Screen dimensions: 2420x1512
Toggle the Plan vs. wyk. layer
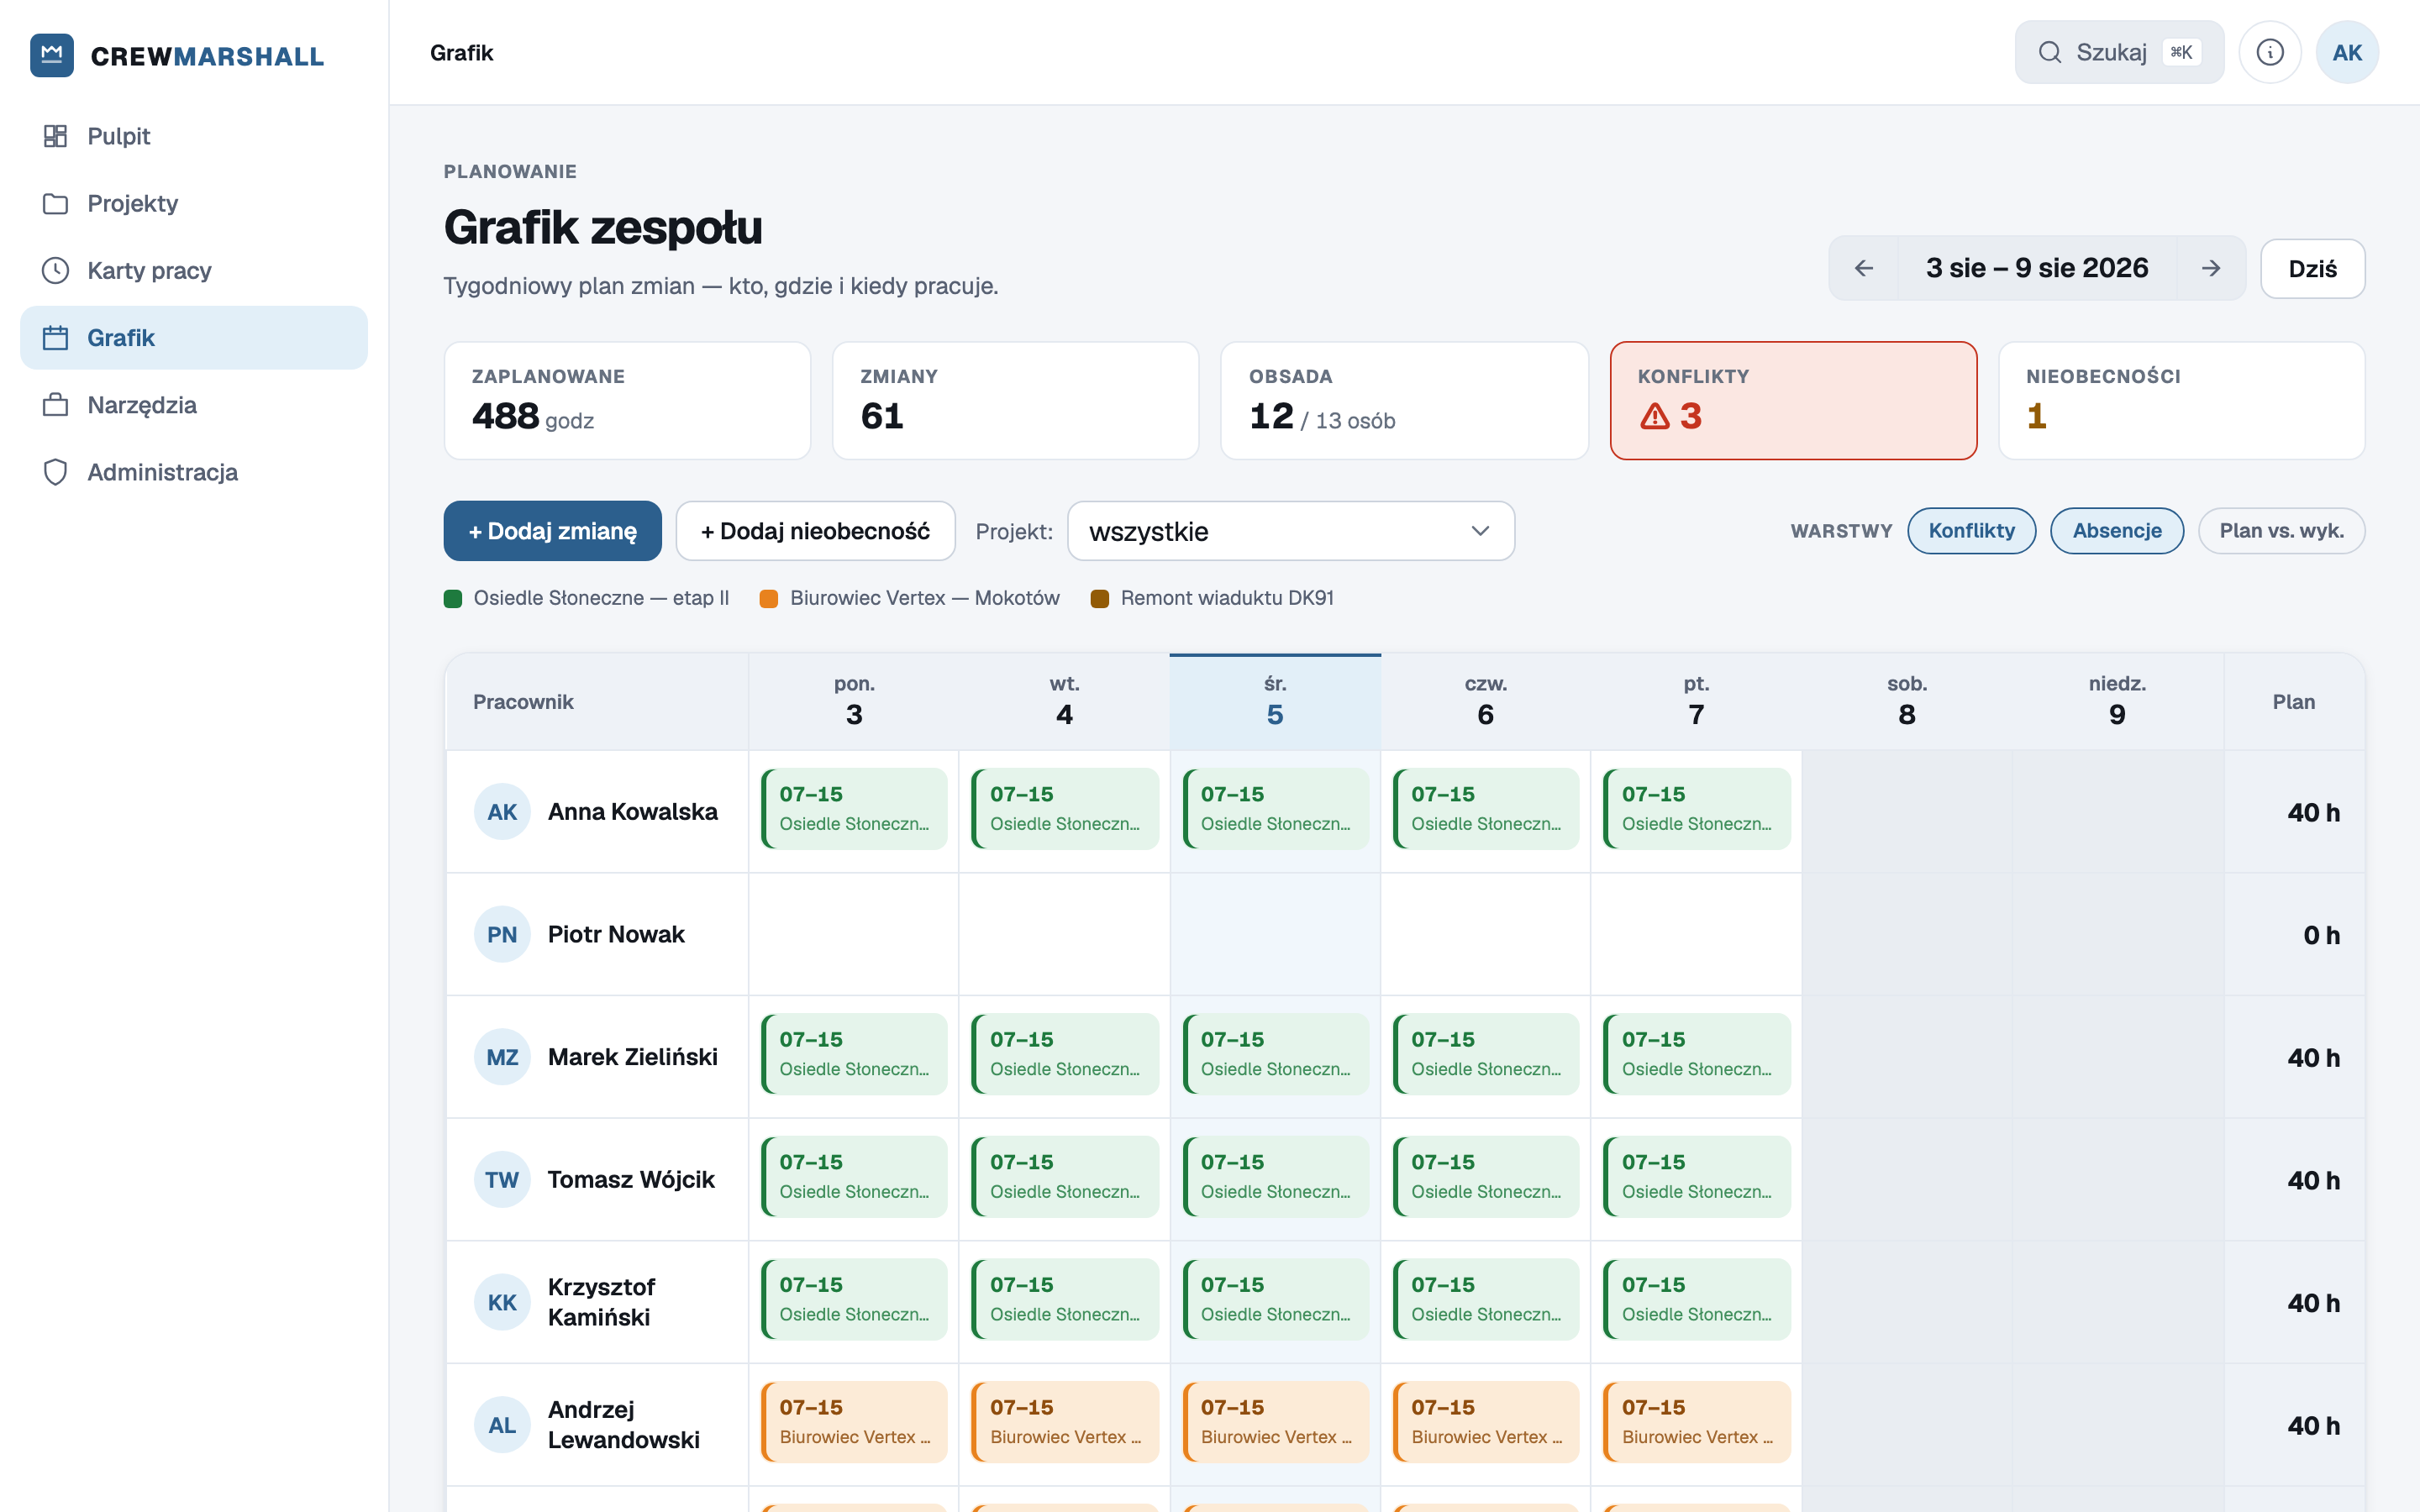click(2281, 531)
